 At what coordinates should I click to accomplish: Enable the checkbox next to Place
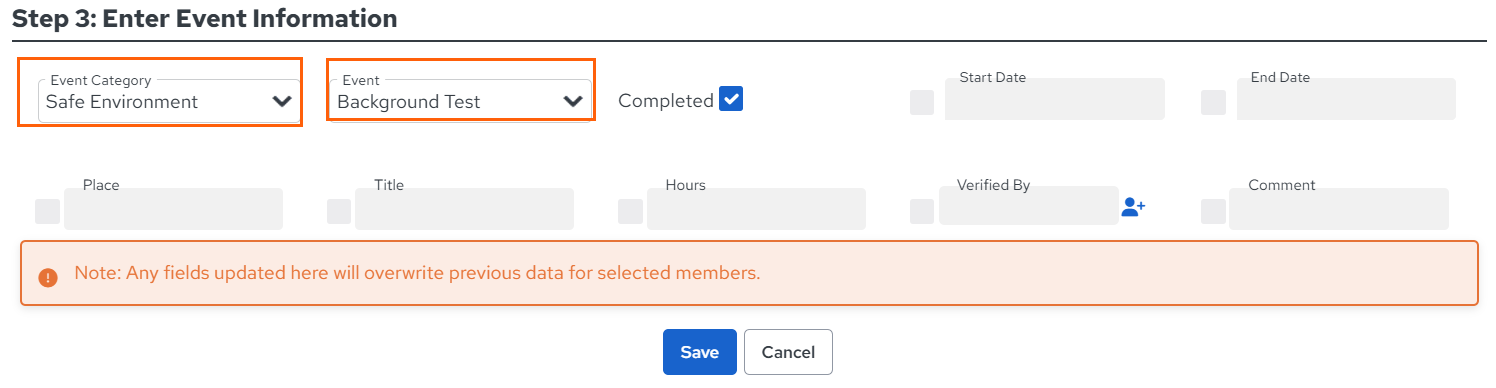[47, 211]
